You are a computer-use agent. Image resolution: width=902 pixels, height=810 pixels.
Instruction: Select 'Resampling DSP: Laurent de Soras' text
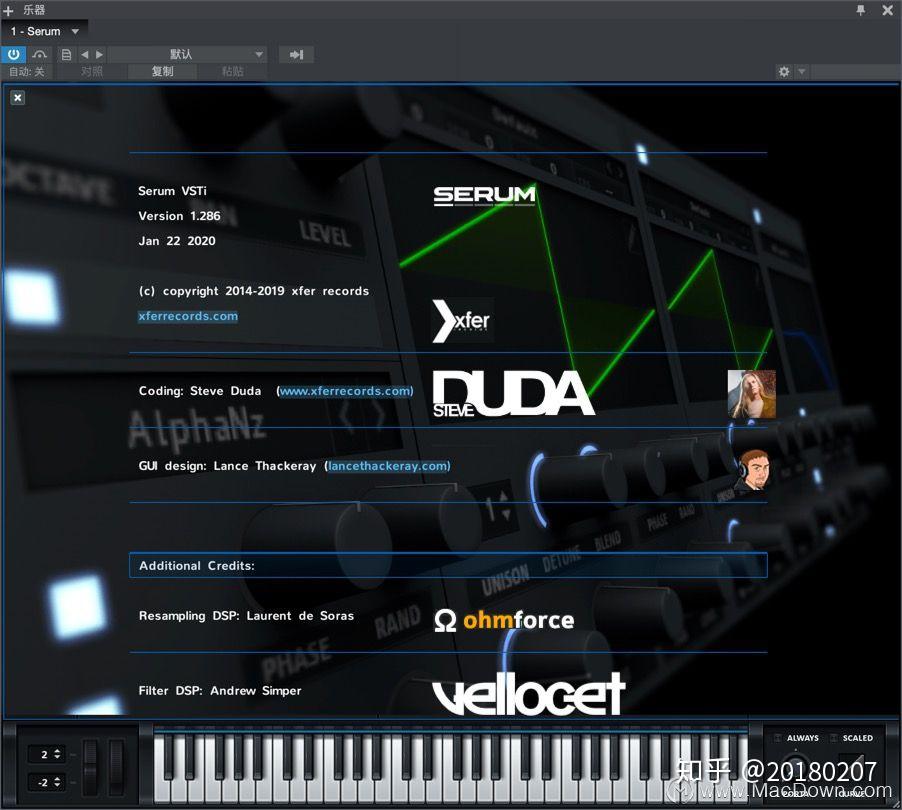[x=246, y=616]
